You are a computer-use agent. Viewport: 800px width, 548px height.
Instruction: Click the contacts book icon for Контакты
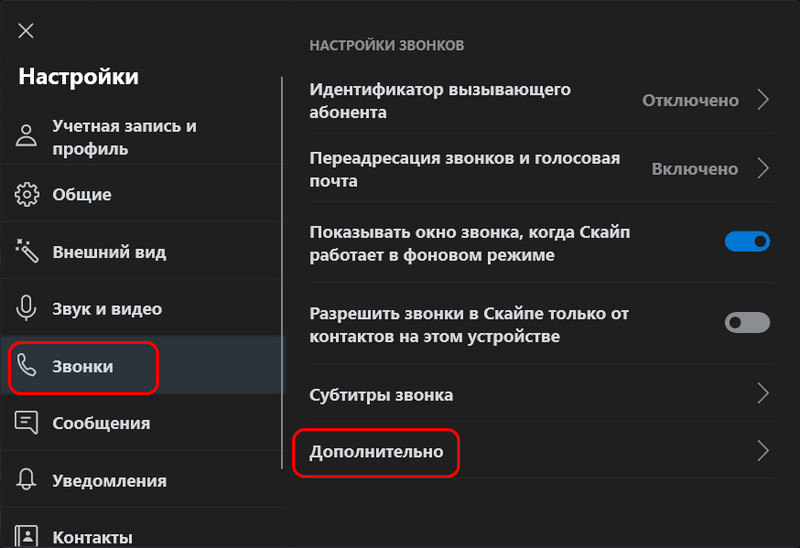26,536
